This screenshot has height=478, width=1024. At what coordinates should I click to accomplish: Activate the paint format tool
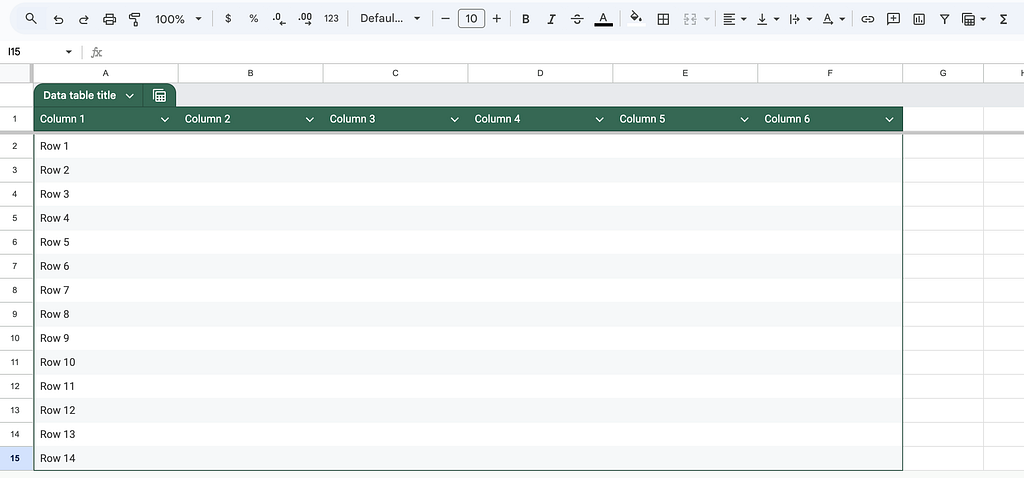point(135,19)
